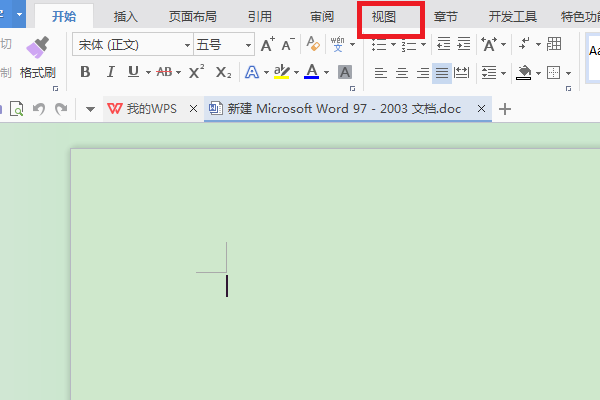Align text right
Image resolution: width=600 pixels, height=400 pixels.
[x=422, y=72]
